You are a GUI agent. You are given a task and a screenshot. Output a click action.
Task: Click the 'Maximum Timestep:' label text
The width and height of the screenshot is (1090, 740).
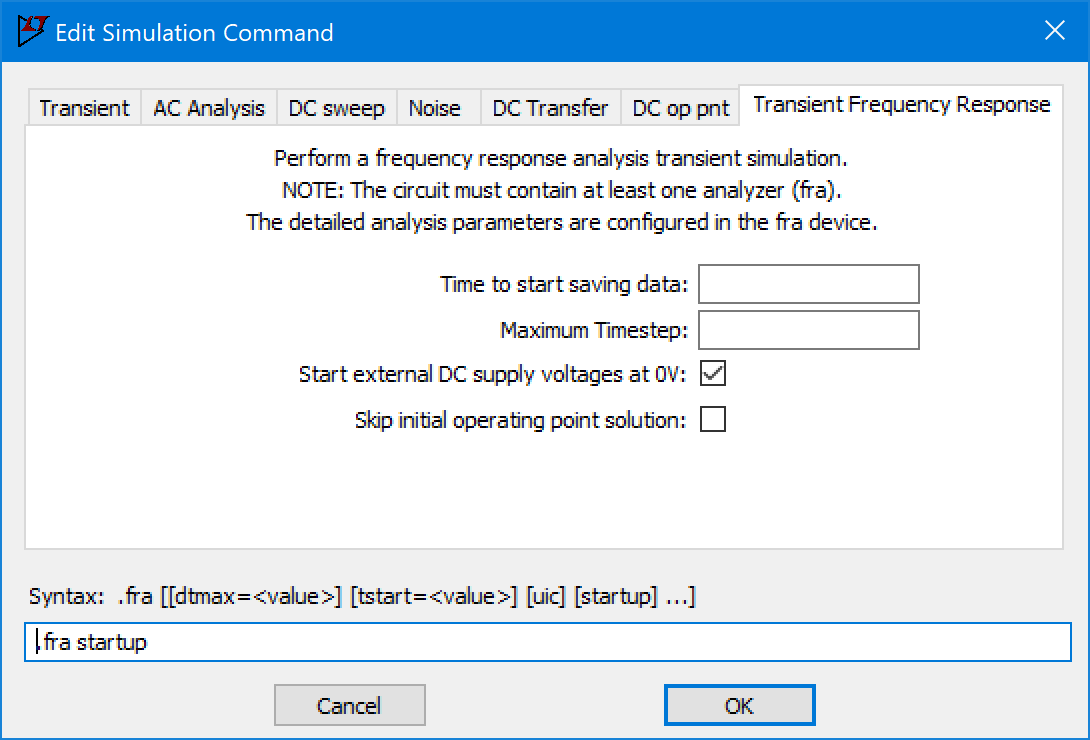click(594, 330)
